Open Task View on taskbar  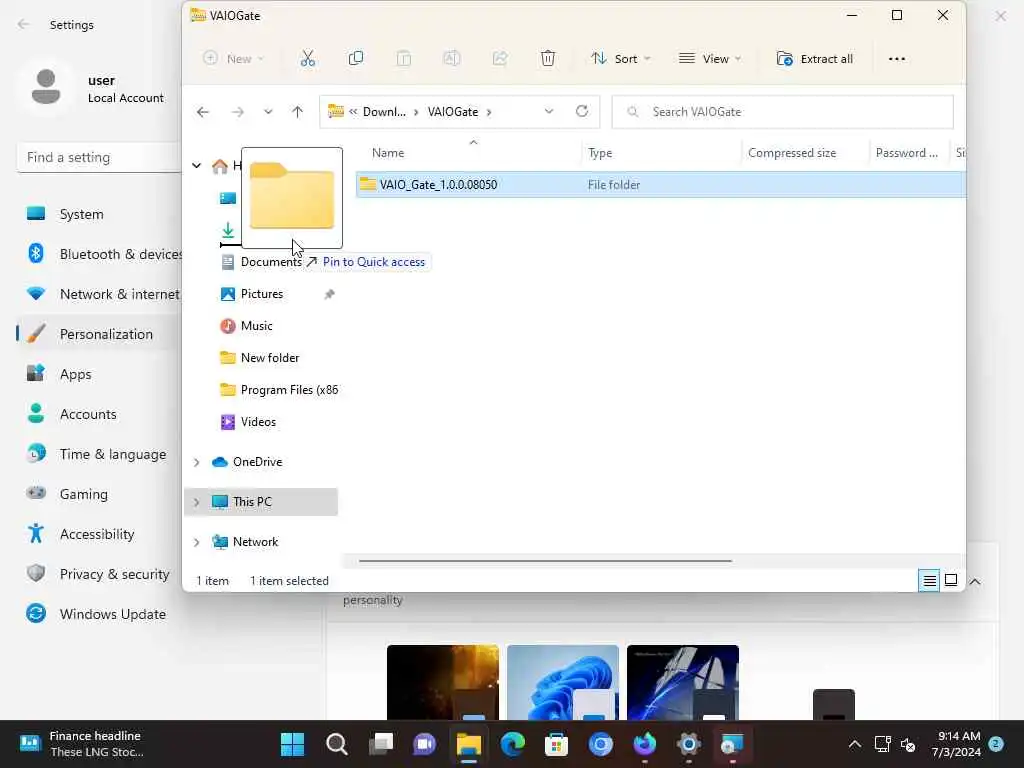[381, 744]
